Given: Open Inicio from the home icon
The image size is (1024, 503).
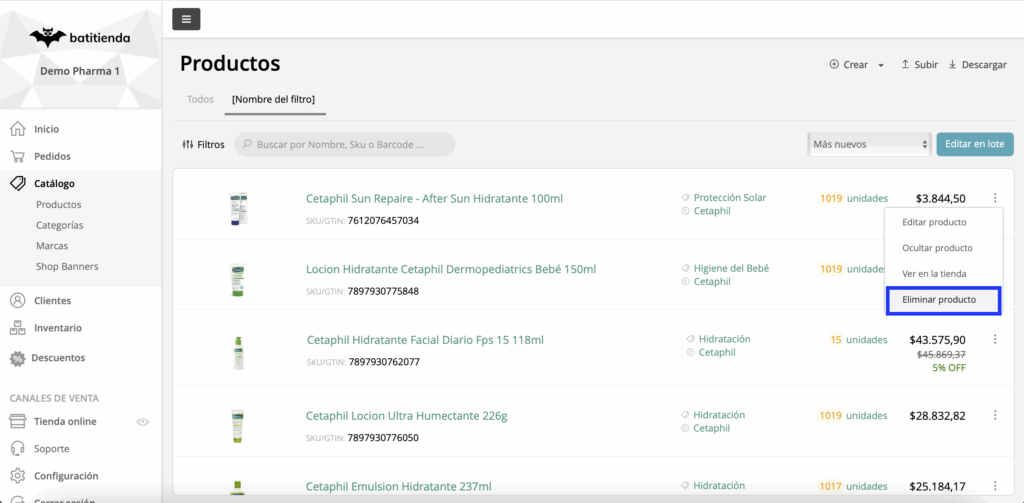Looking at the screenshot, I should coord(17,129).
